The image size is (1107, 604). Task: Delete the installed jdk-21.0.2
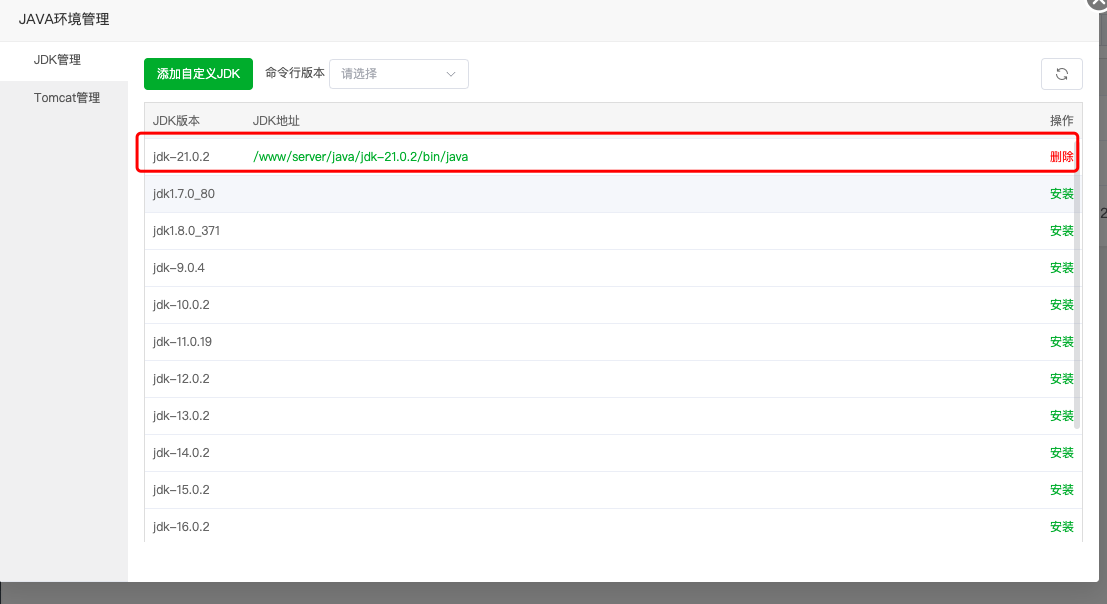pyautogui.click(x=1061, y=157)
